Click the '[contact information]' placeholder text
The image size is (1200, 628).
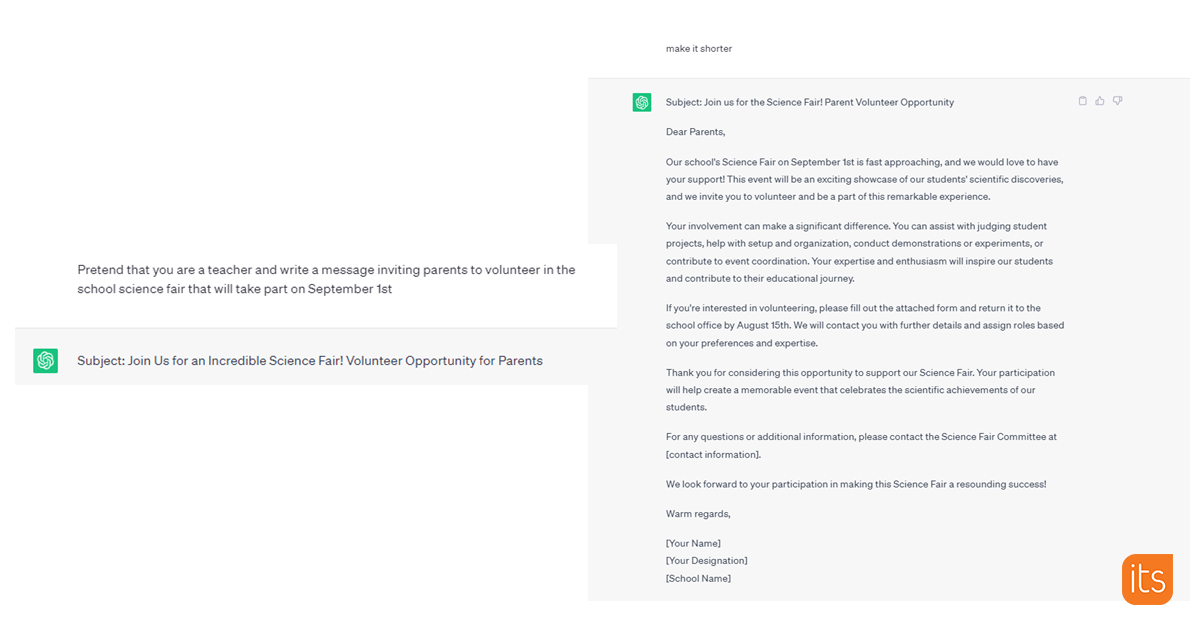pyautogui.click(x=713, y=455)
